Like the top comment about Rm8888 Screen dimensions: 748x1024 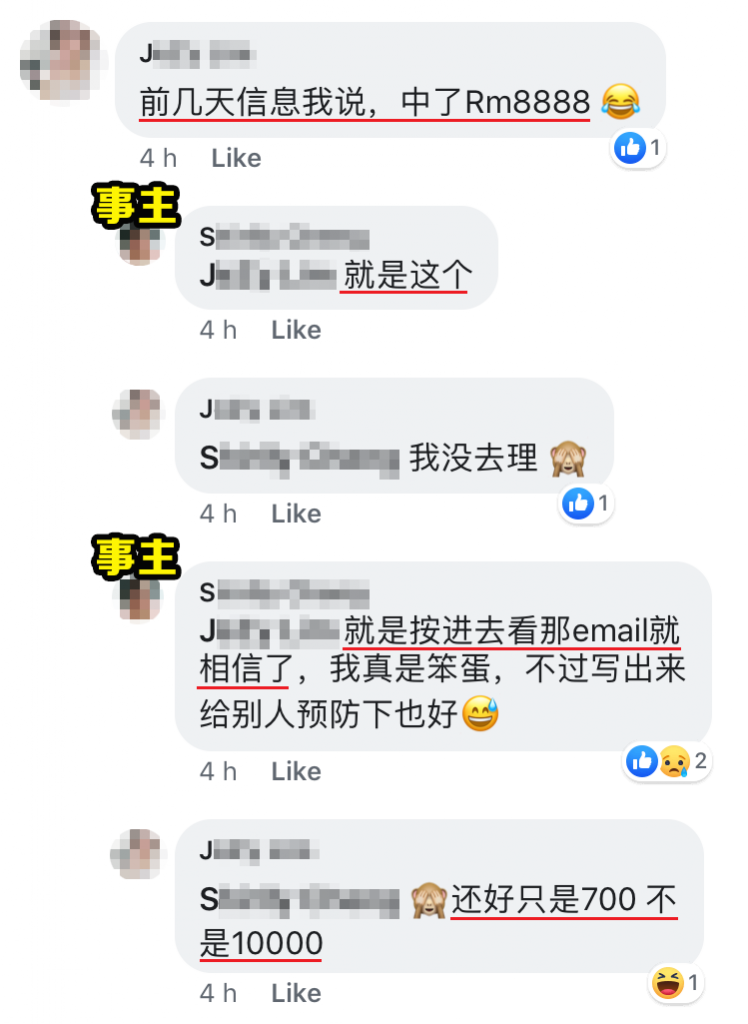click(236, 158)
